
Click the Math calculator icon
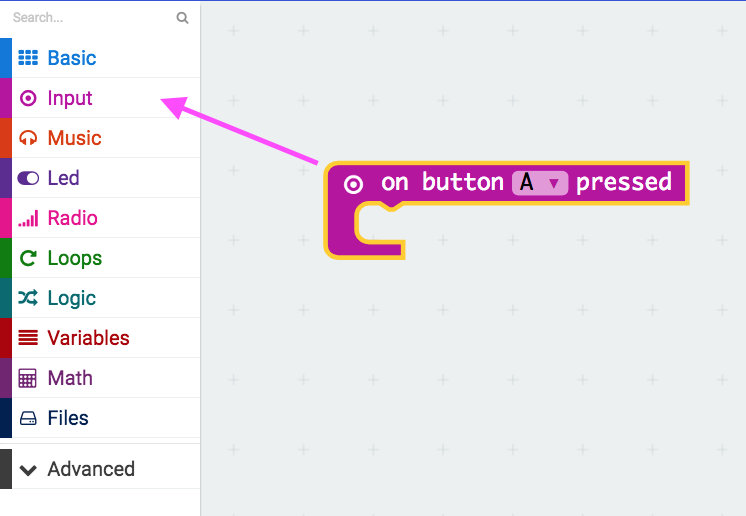coord(28,378)
